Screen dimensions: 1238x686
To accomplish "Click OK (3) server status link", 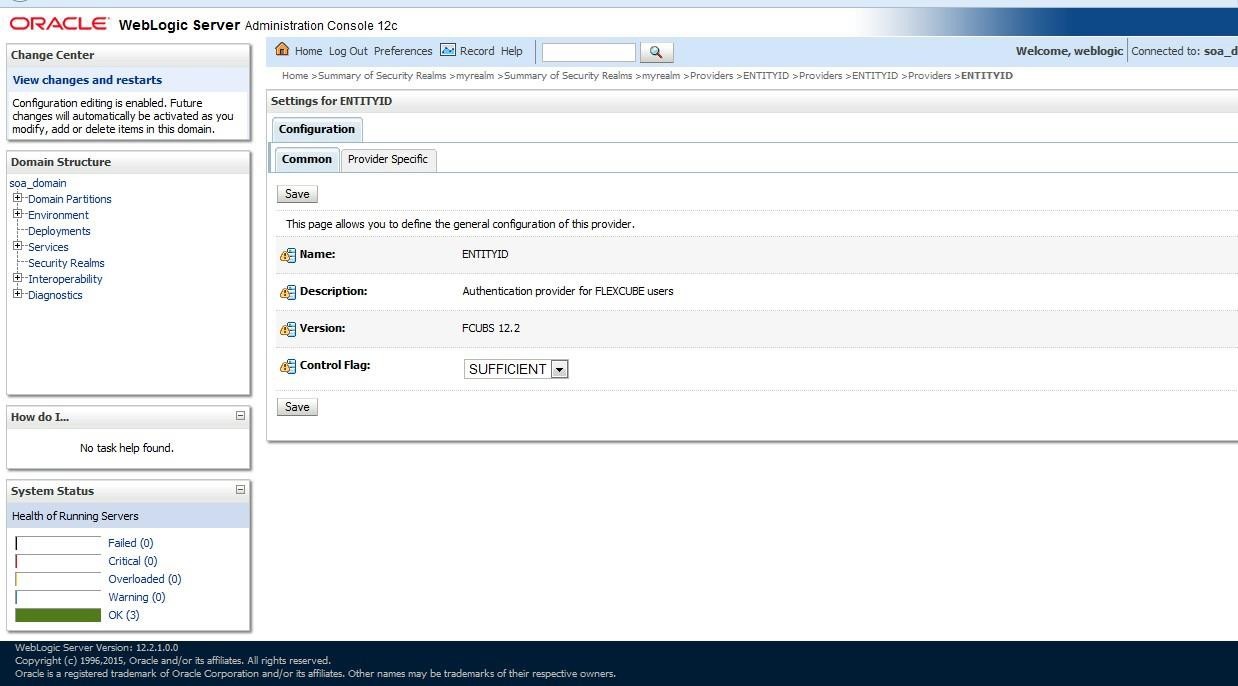I will coord(123,615).
